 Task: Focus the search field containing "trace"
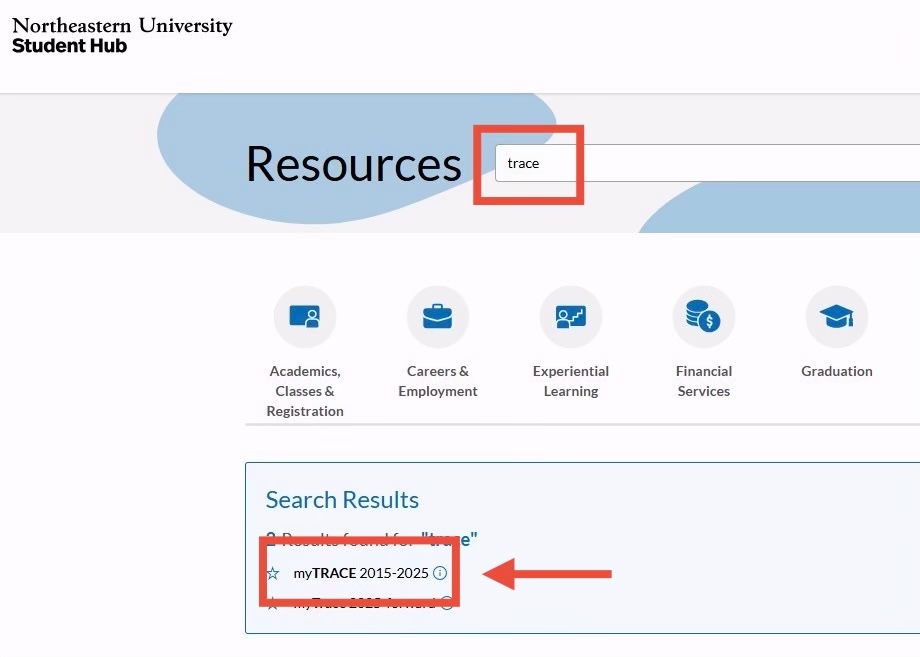click(700, 163)
